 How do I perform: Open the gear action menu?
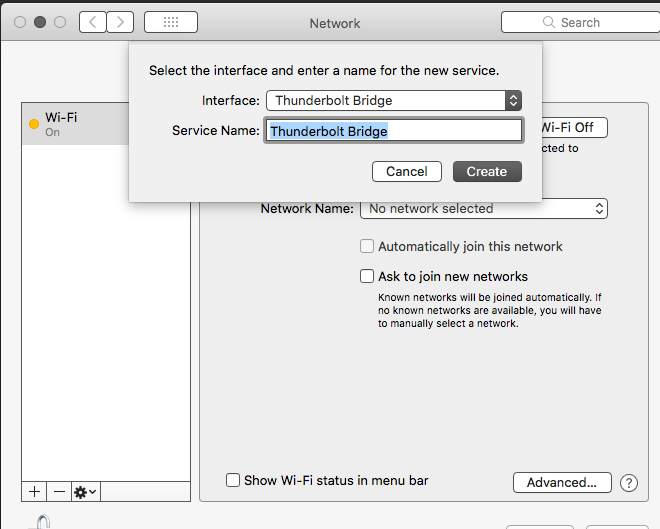[x=86, y=492]
